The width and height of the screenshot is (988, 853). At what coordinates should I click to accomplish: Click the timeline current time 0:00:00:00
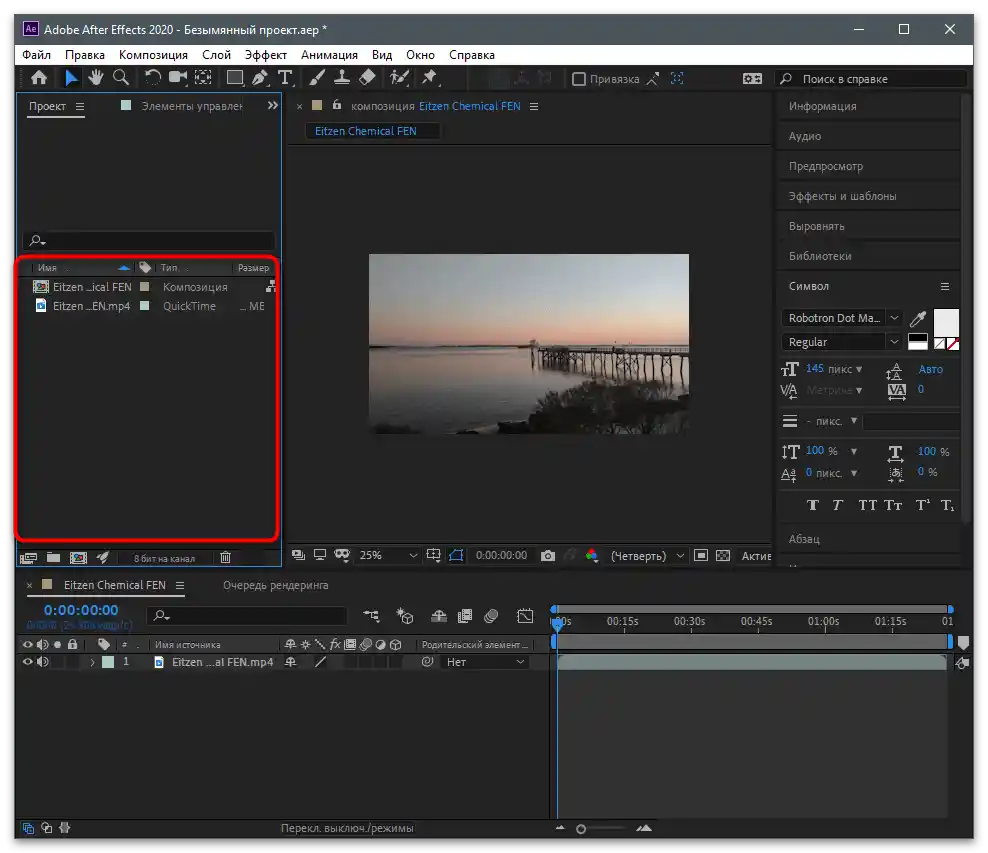tap(81, 610)
